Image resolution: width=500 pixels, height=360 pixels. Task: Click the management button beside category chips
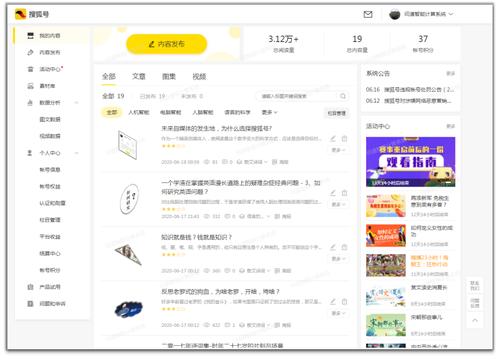(x=337, y=113)
